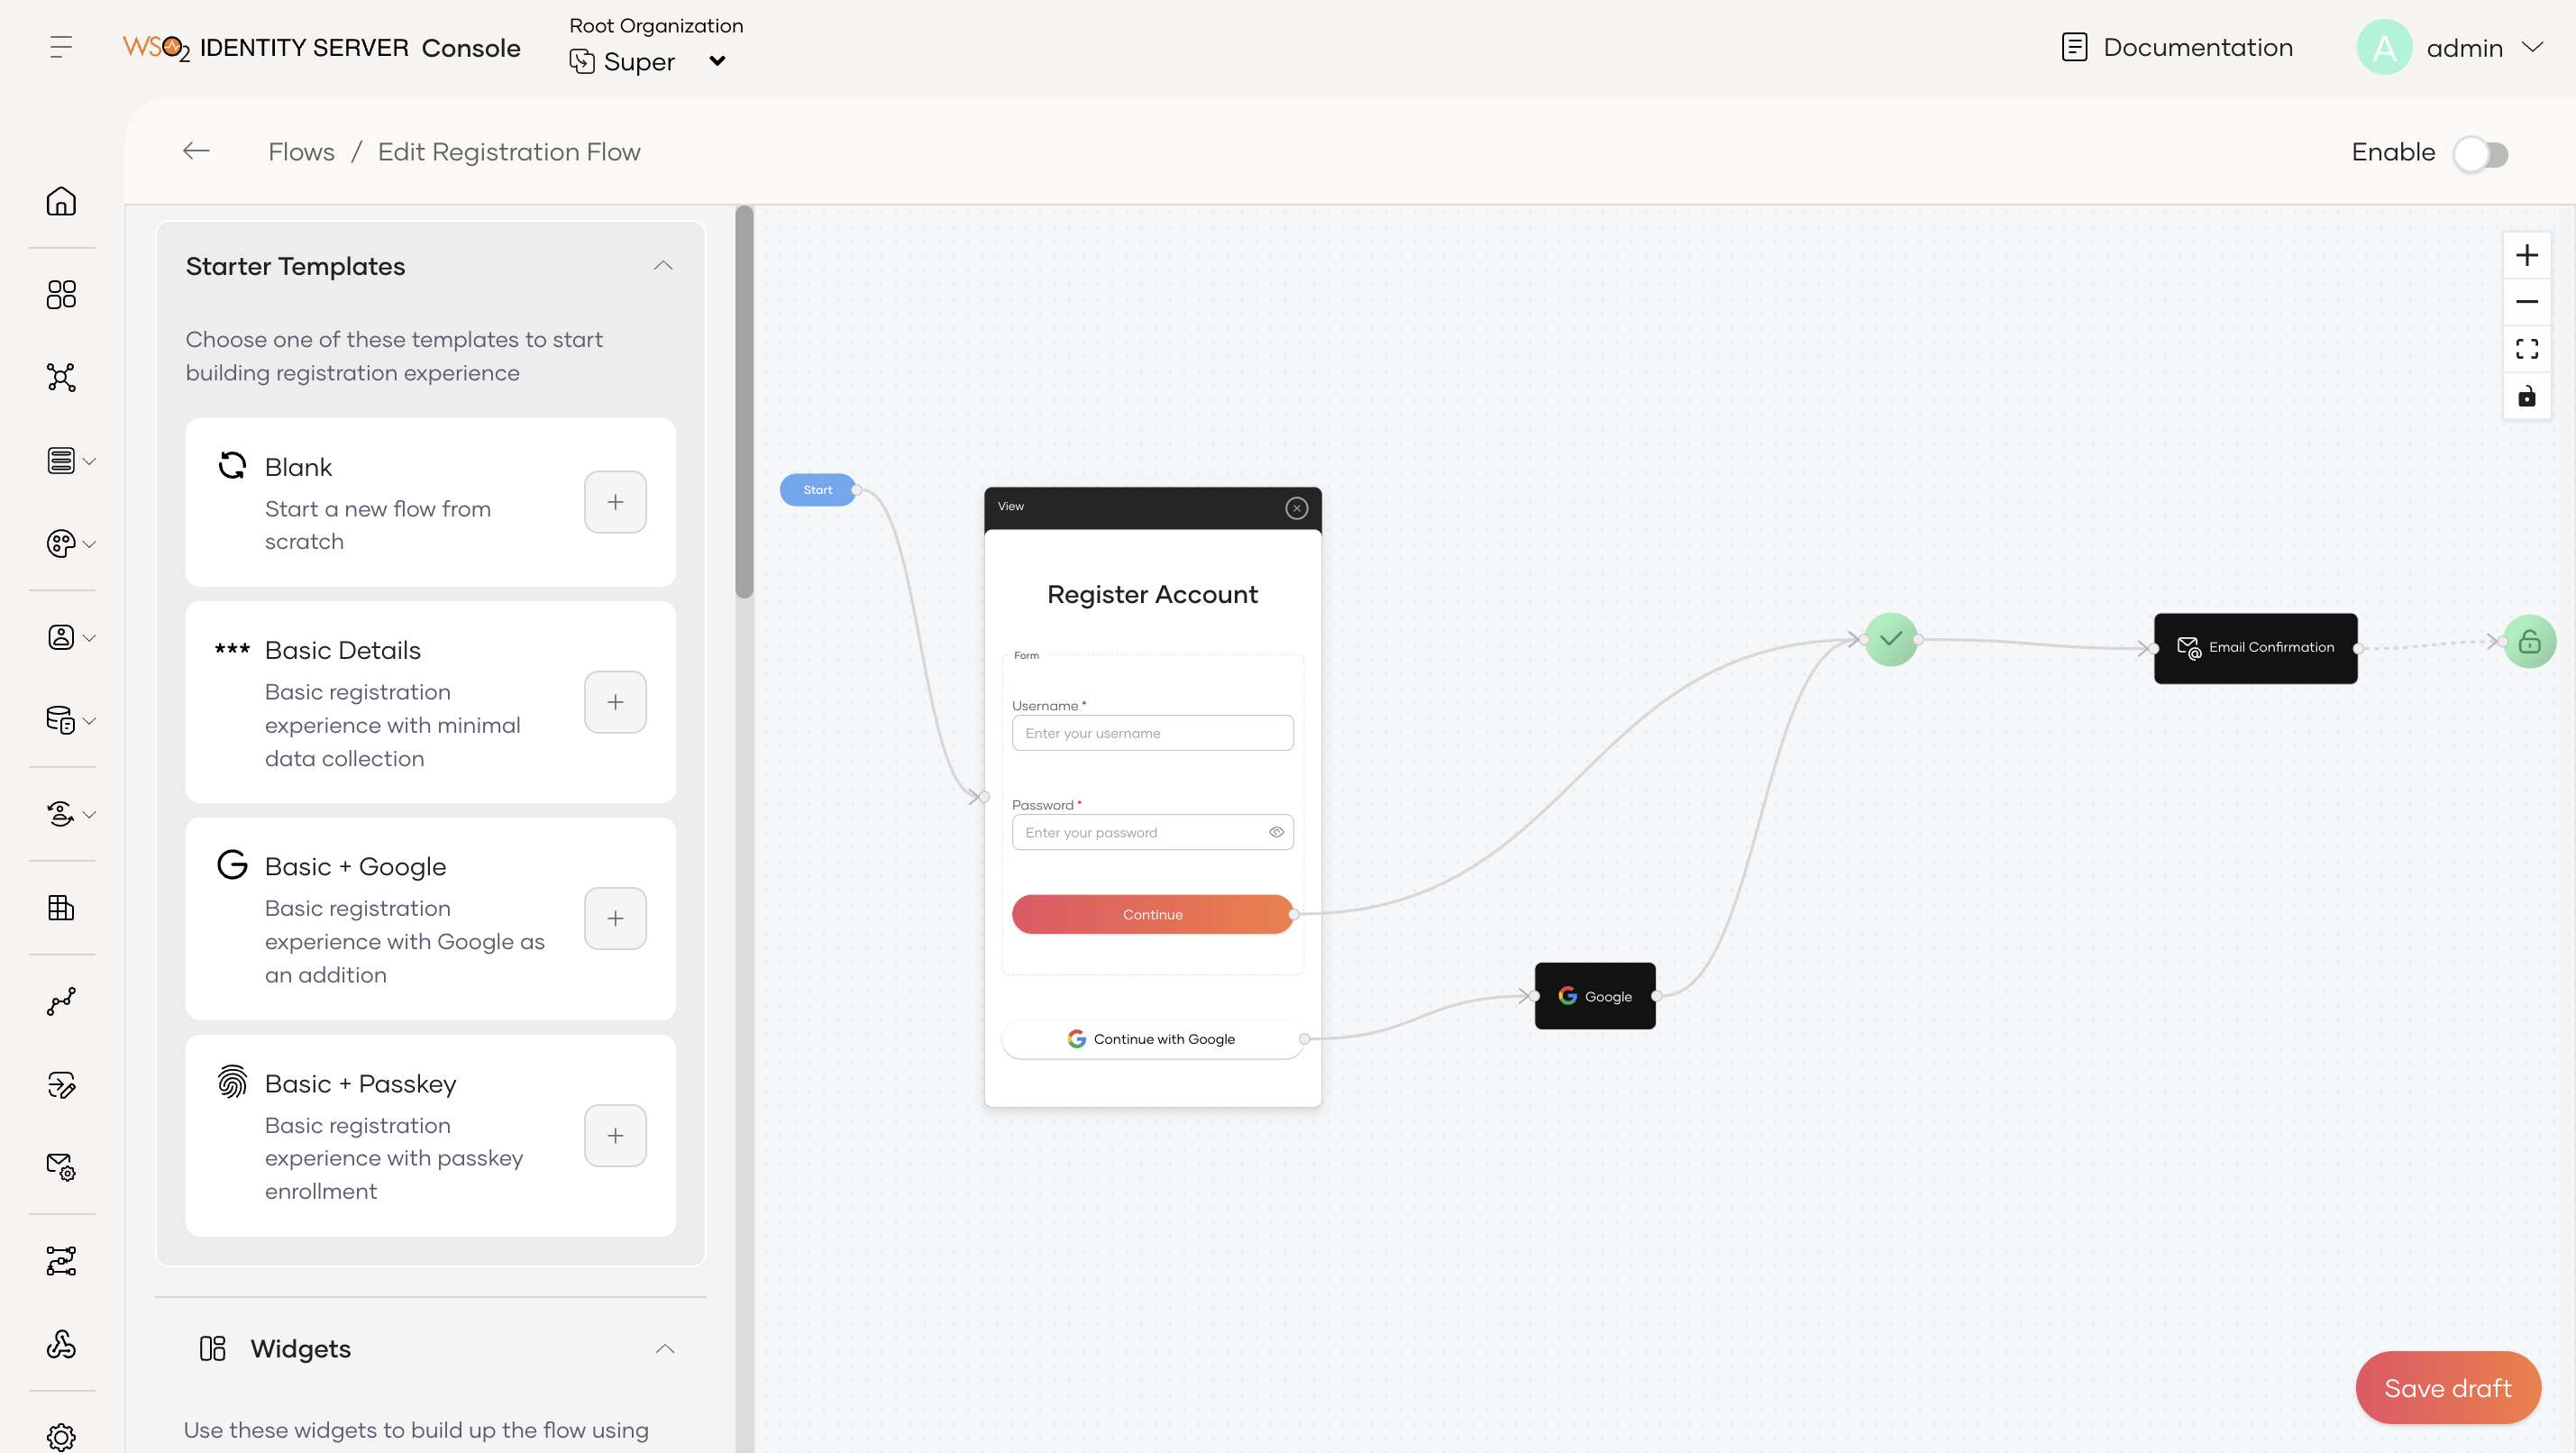Image resolution: width=2576 pixels, height=1453 pixels.
Task: Click the Username input field
Action: coord(1152,733)
